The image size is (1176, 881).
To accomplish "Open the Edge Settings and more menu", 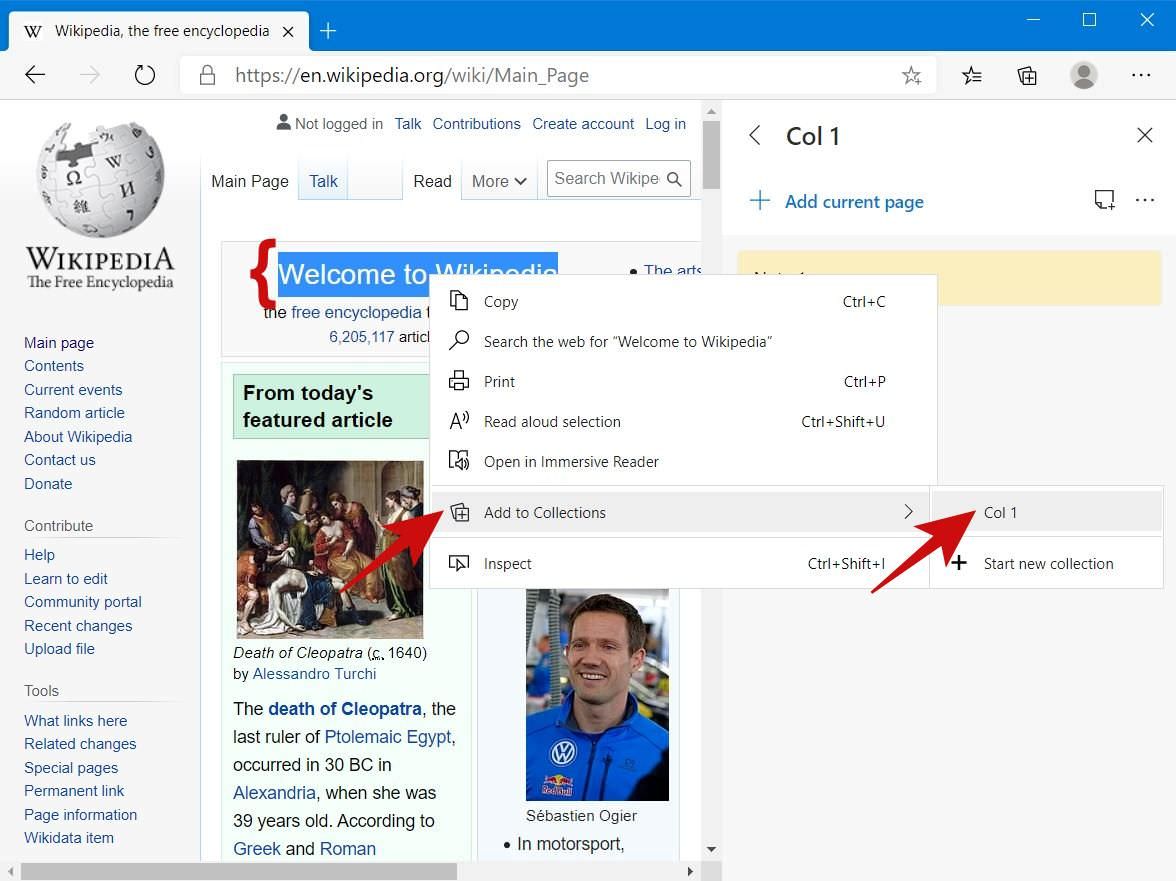I will click(x=1141, y=75).
